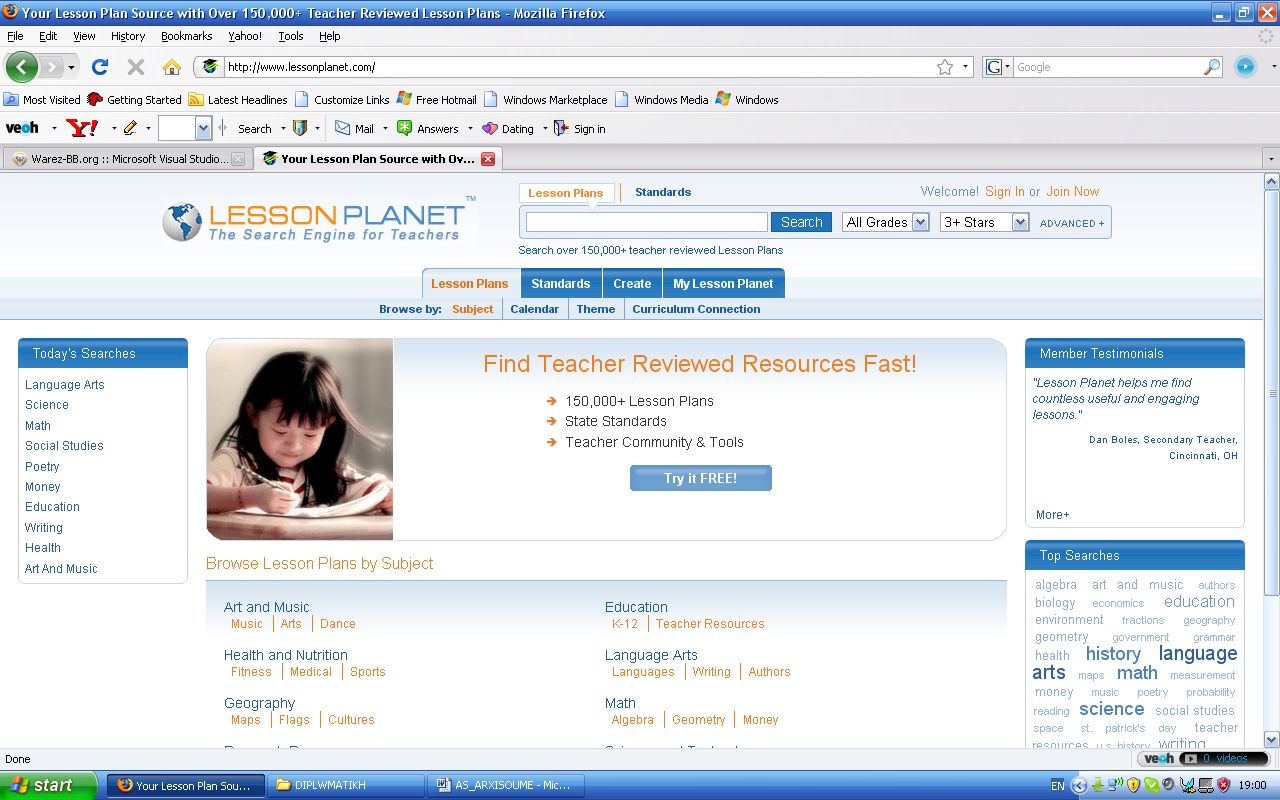Open the History menu
Screen dimensions: 1280x800
(128, 36)
